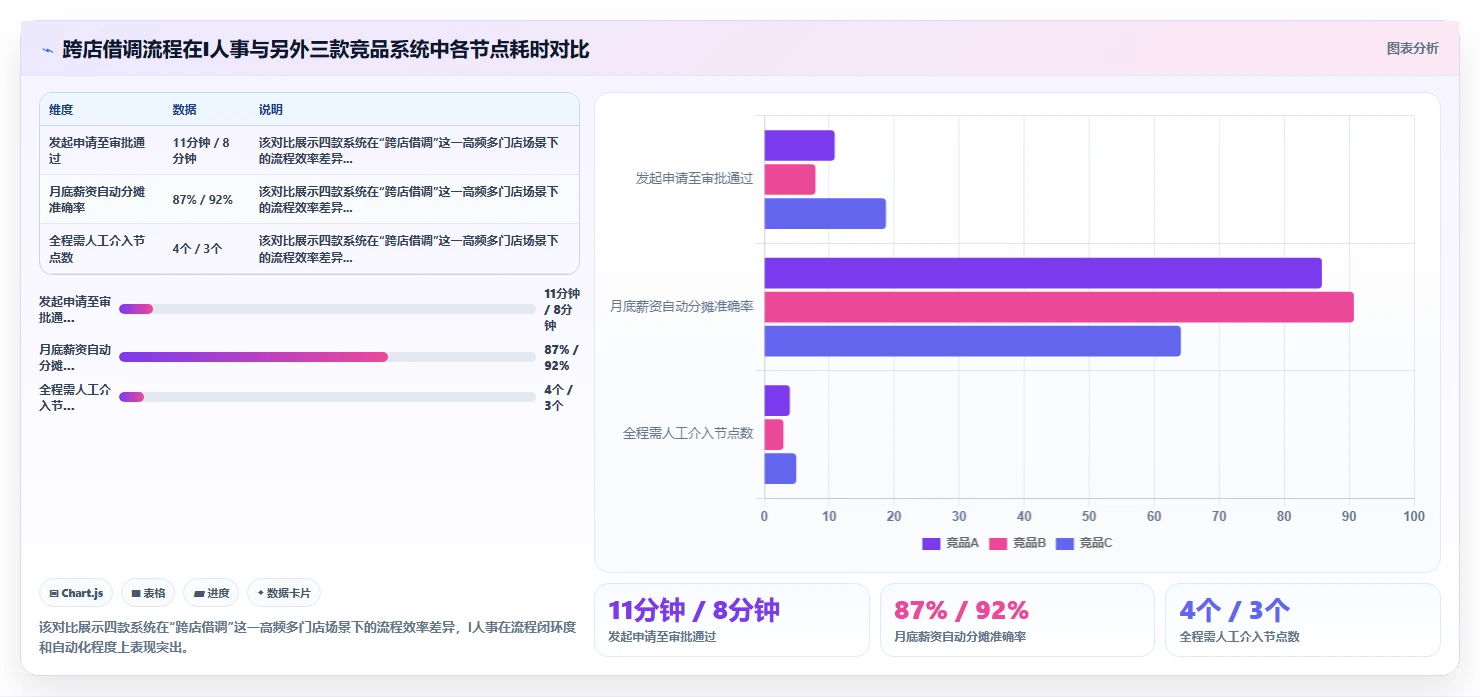This screenshot has height=697, width=1480.
Task: Select the Chart.js tag chip
Action: [x=77, y=593]
